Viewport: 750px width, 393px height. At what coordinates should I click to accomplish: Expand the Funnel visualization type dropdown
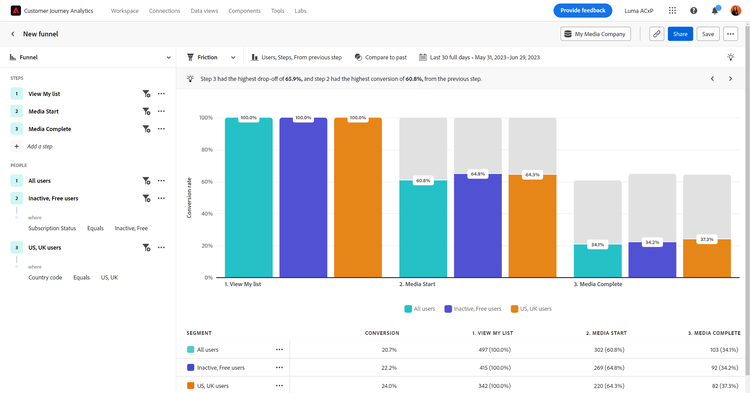90,57
